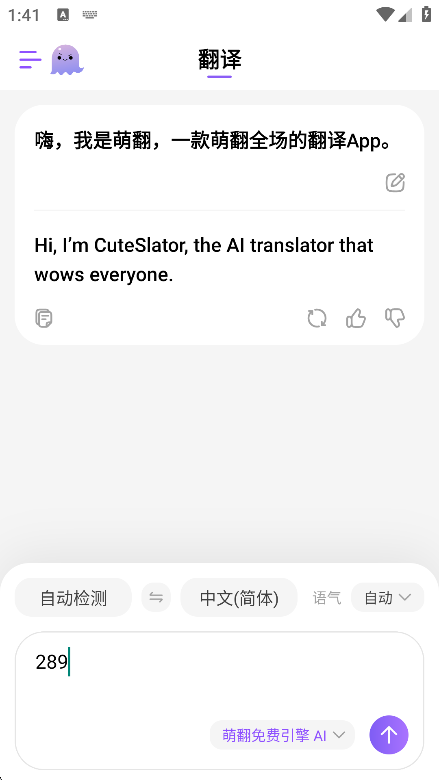The image size is (439, 780).
Task: Open the hamburger menu icon
Action: tap(30, 60)
